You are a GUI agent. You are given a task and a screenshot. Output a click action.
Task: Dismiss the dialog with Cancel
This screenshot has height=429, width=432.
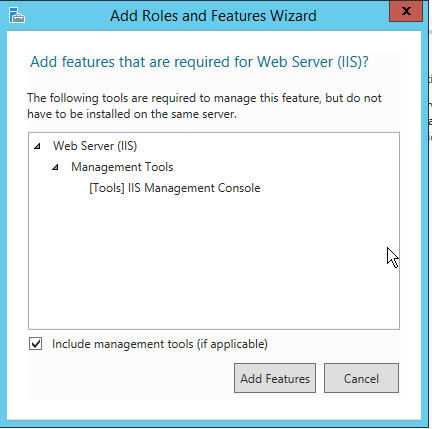tap(361, 378)
